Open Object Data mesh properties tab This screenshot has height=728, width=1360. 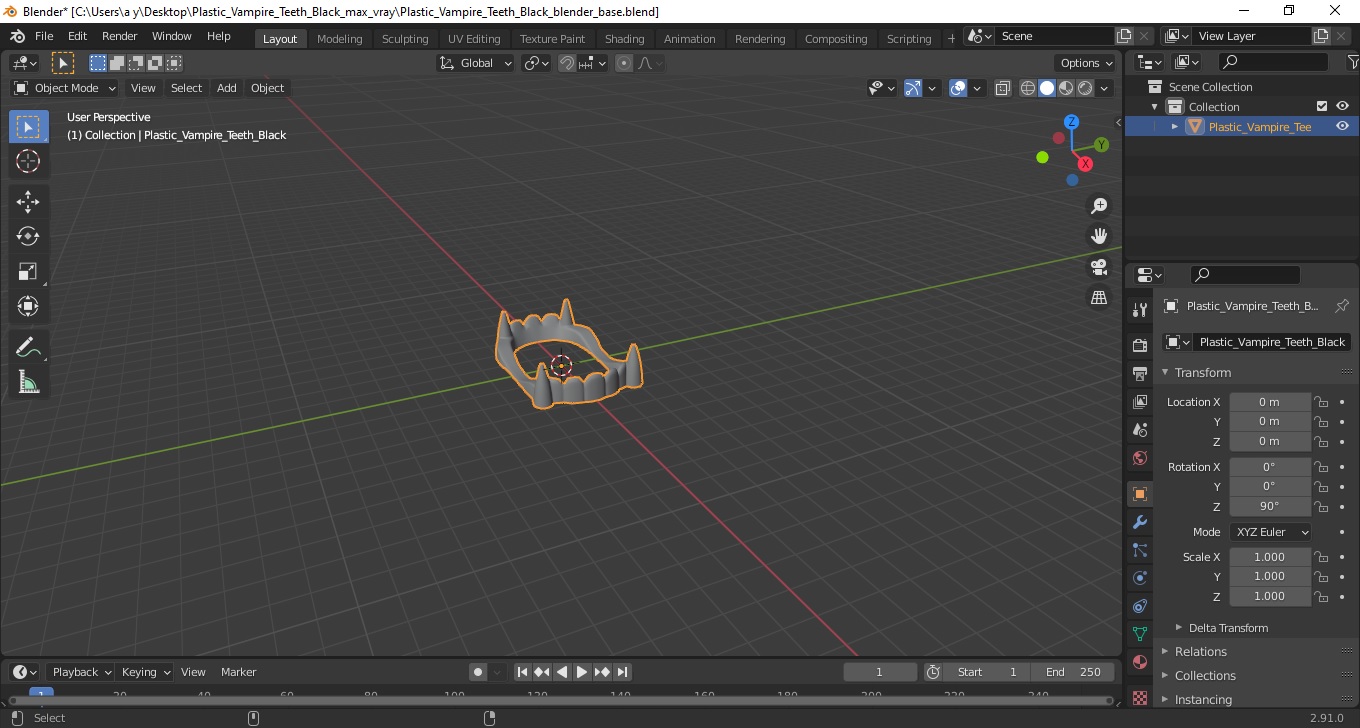pos(1140,634)
